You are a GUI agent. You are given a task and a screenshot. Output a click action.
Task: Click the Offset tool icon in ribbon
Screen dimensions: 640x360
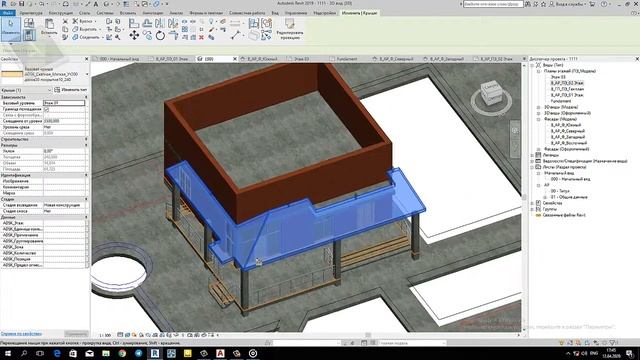tap(147, 23)
